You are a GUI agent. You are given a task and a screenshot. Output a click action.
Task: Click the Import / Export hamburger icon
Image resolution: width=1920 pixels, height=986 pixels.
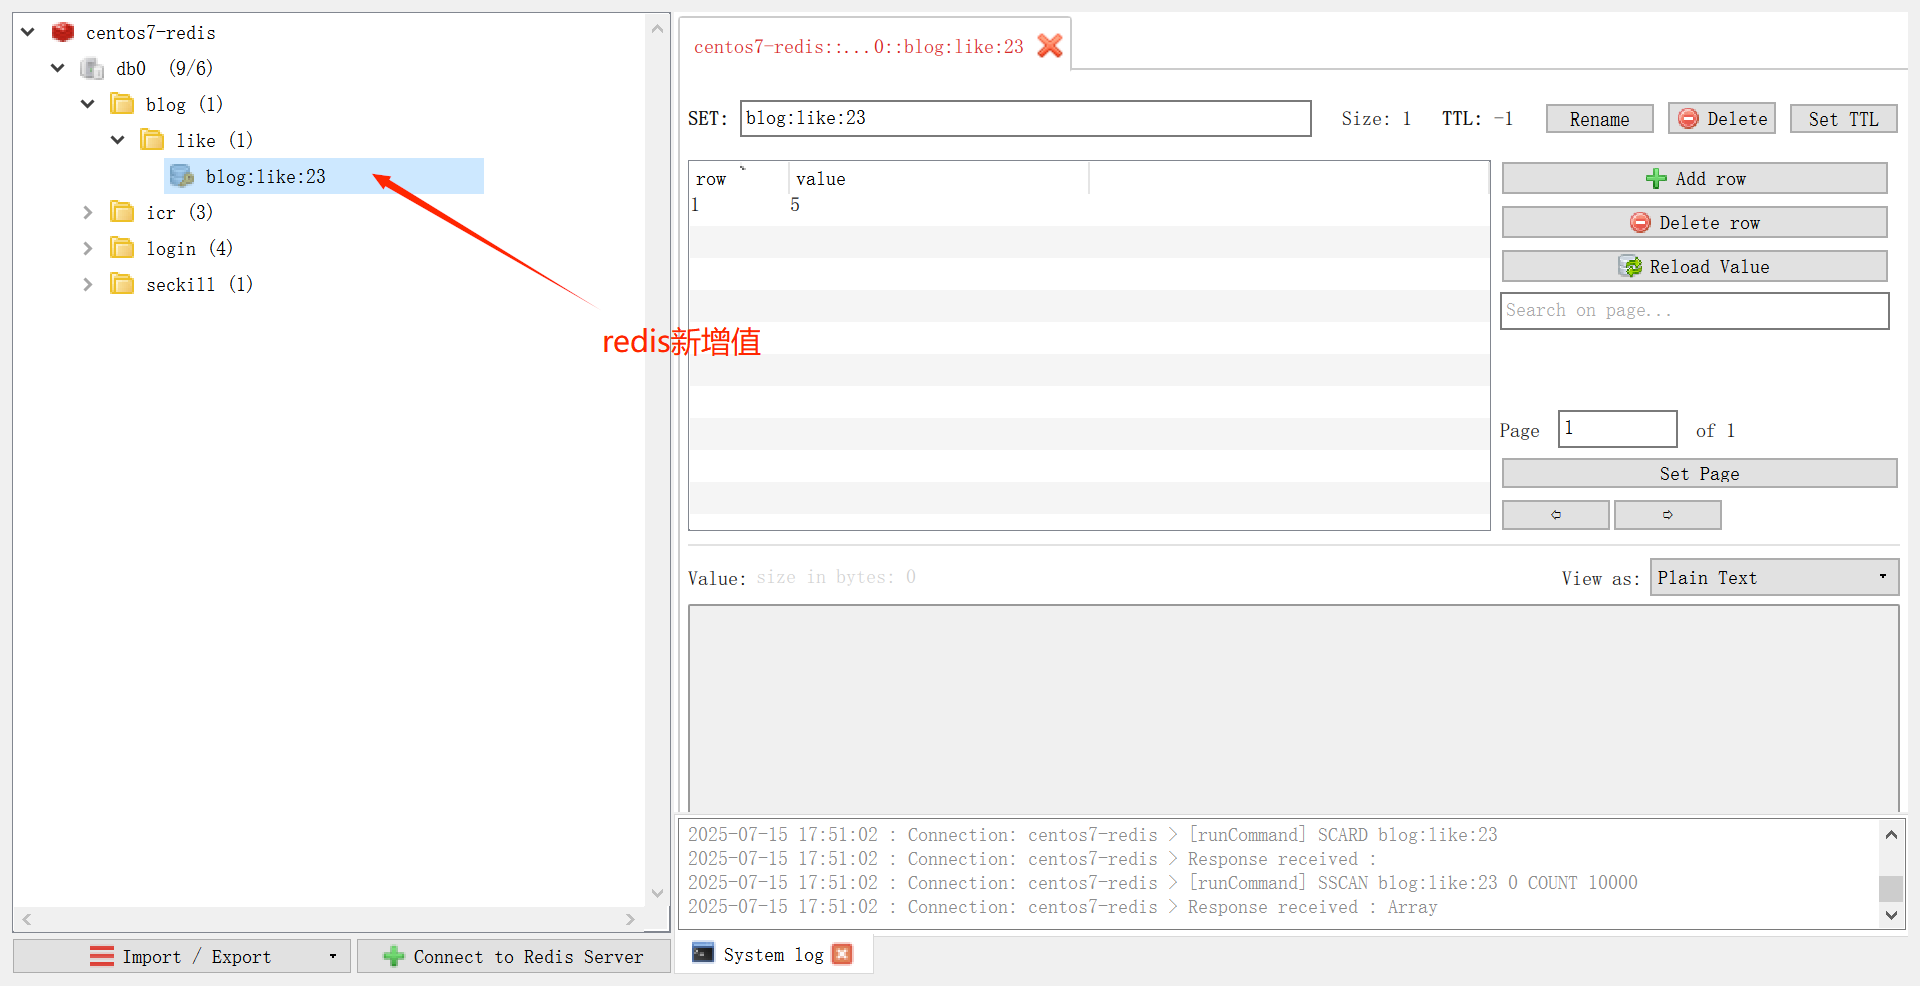click(x=102, y=956)
